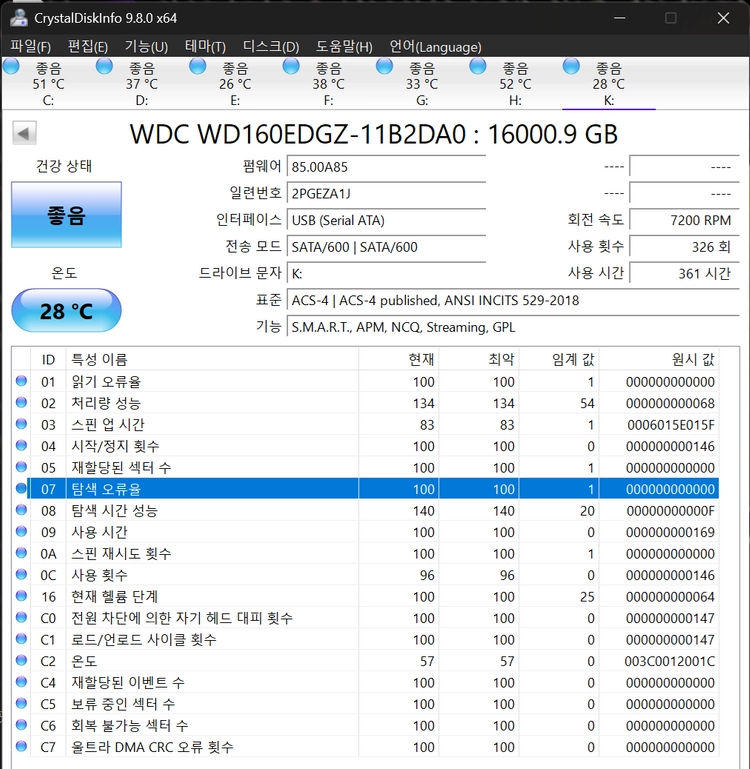
Task: Click the transfer mode field SATA/600 | SATA/600
Action: 386,246
